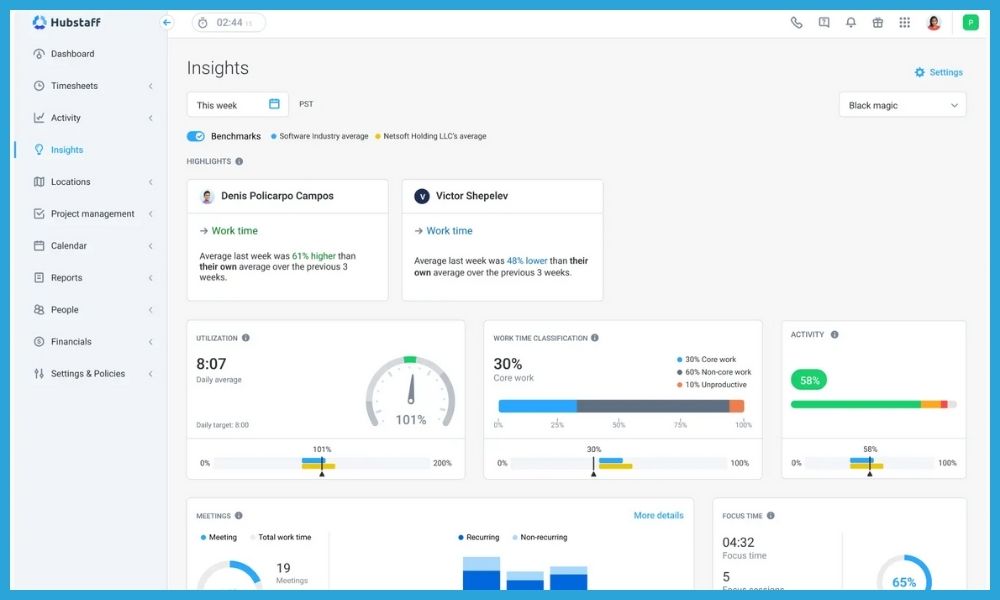Click the Insights lightbulb icon
The width and height of the screenshot is (1000, 600).
click(39, 150)
